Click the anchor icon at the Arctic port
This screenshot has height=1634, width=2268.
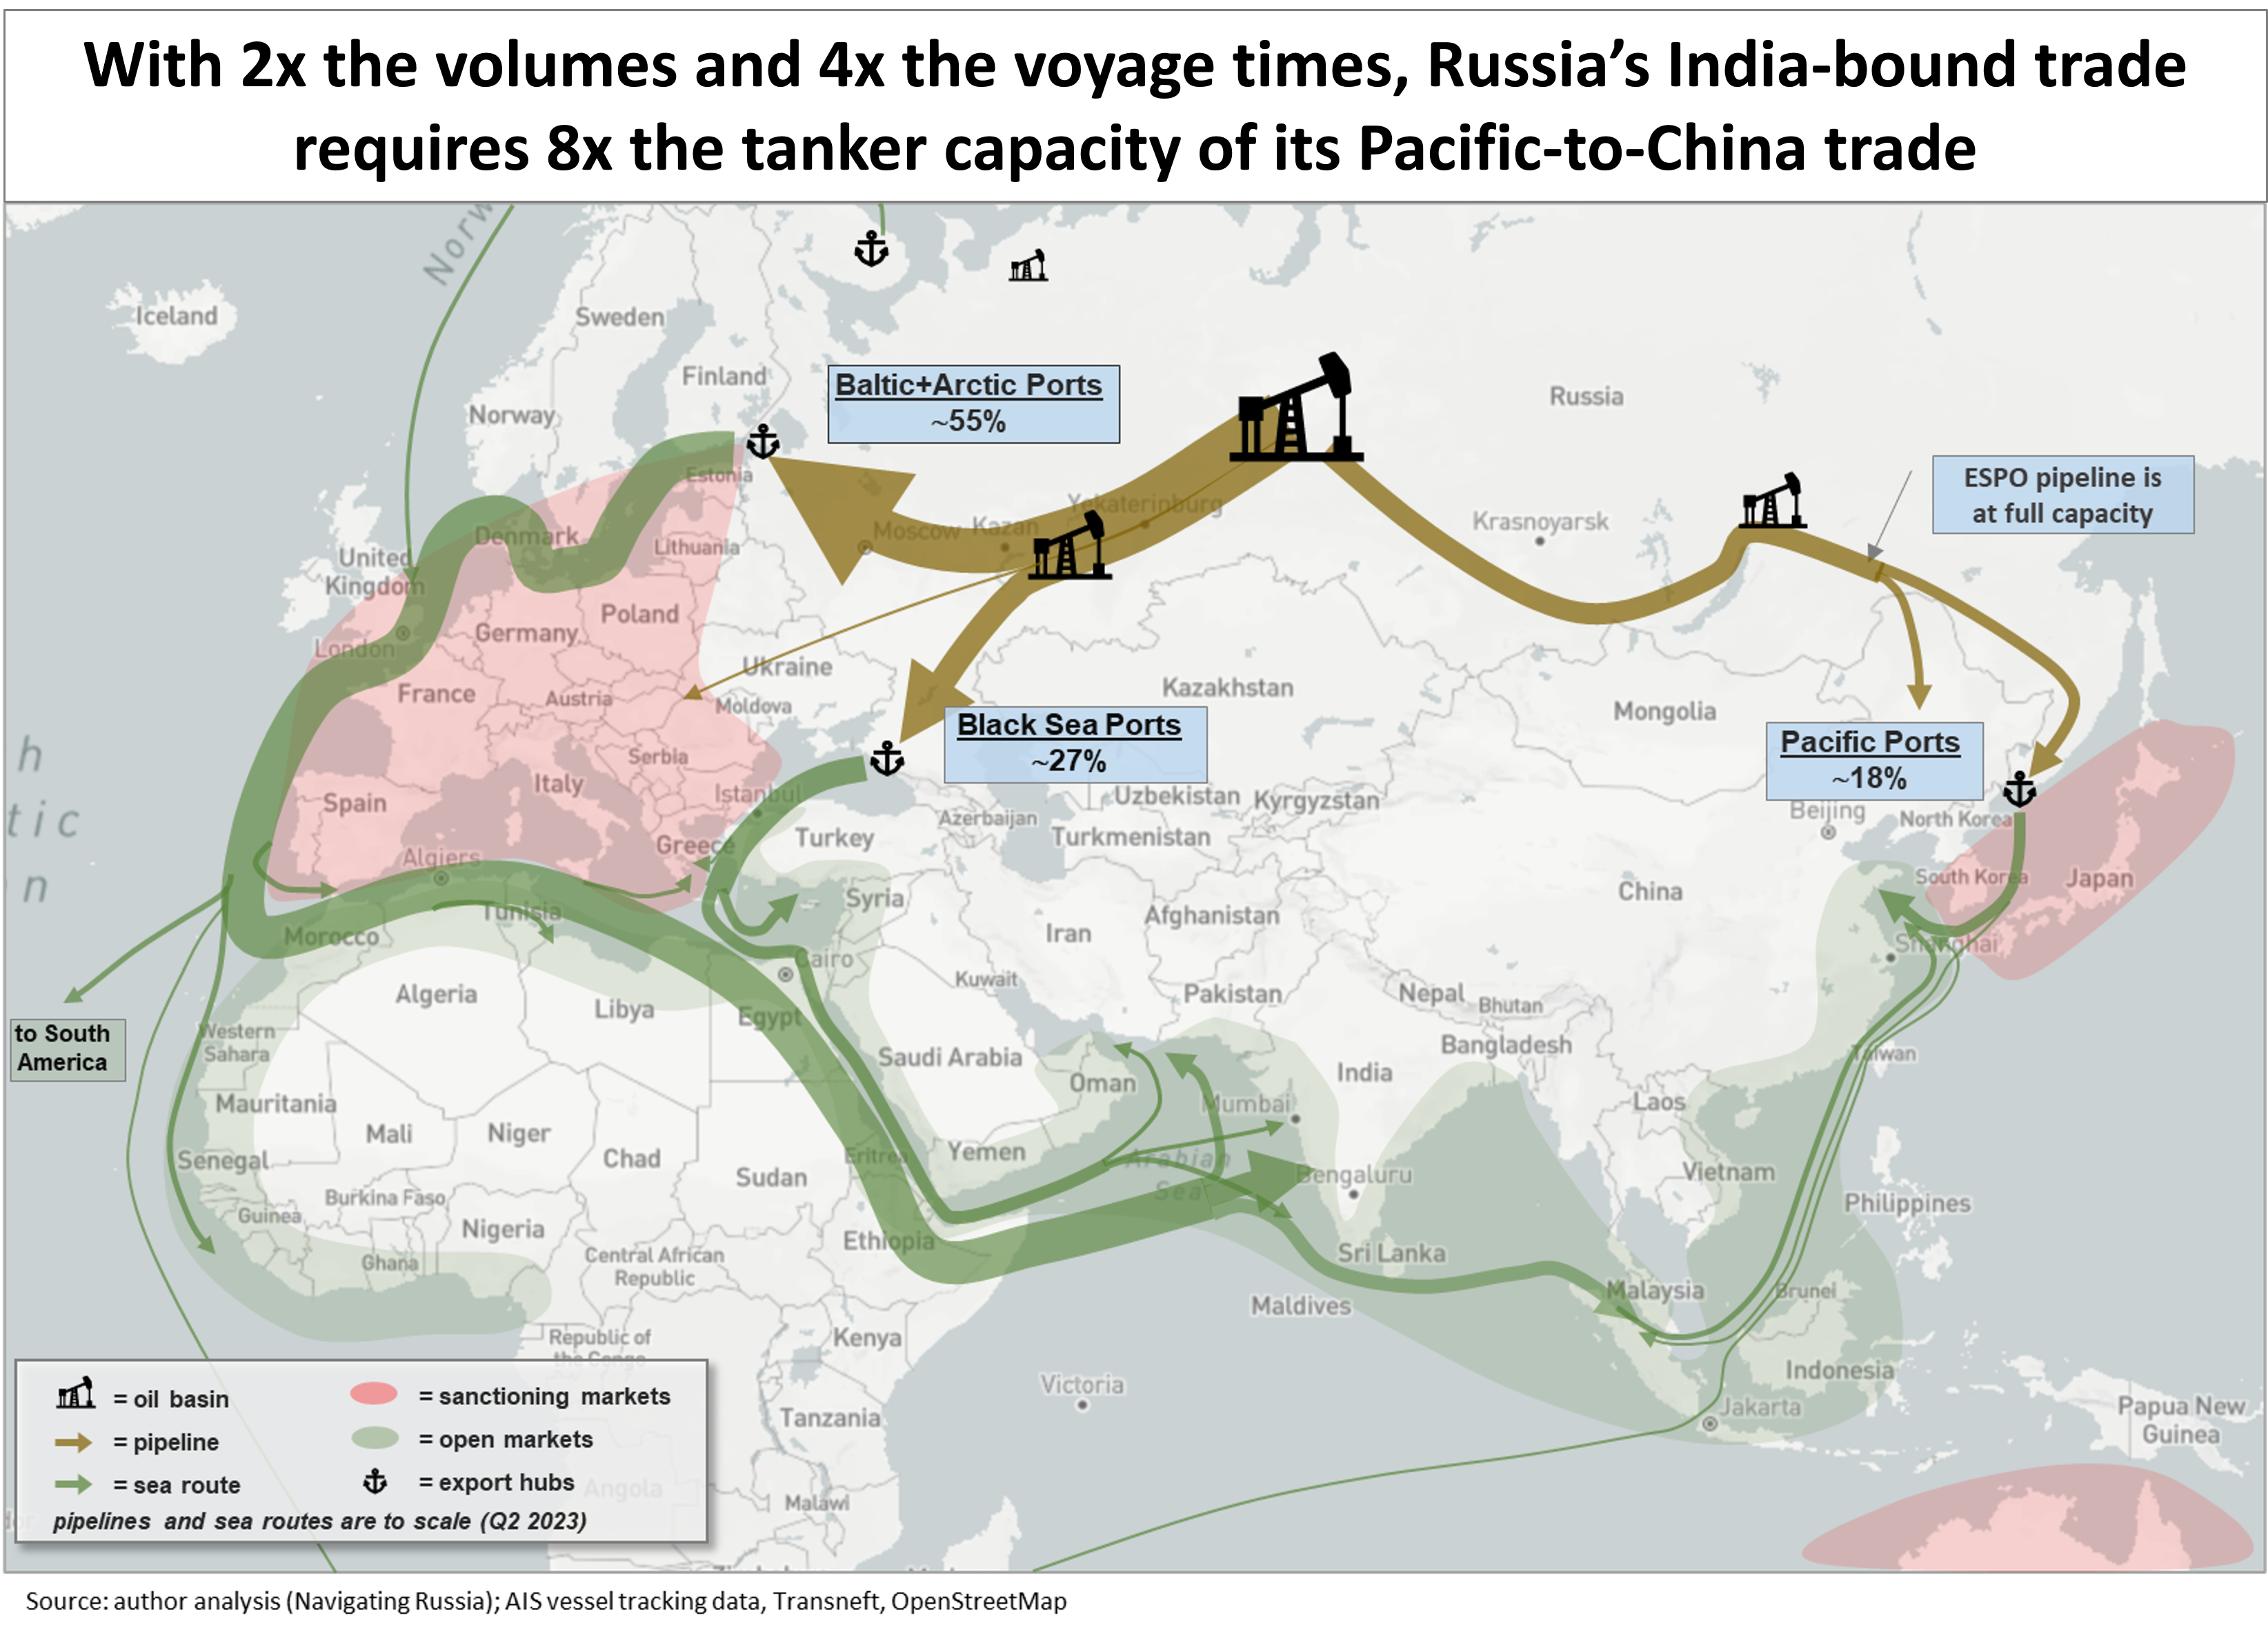871,248
